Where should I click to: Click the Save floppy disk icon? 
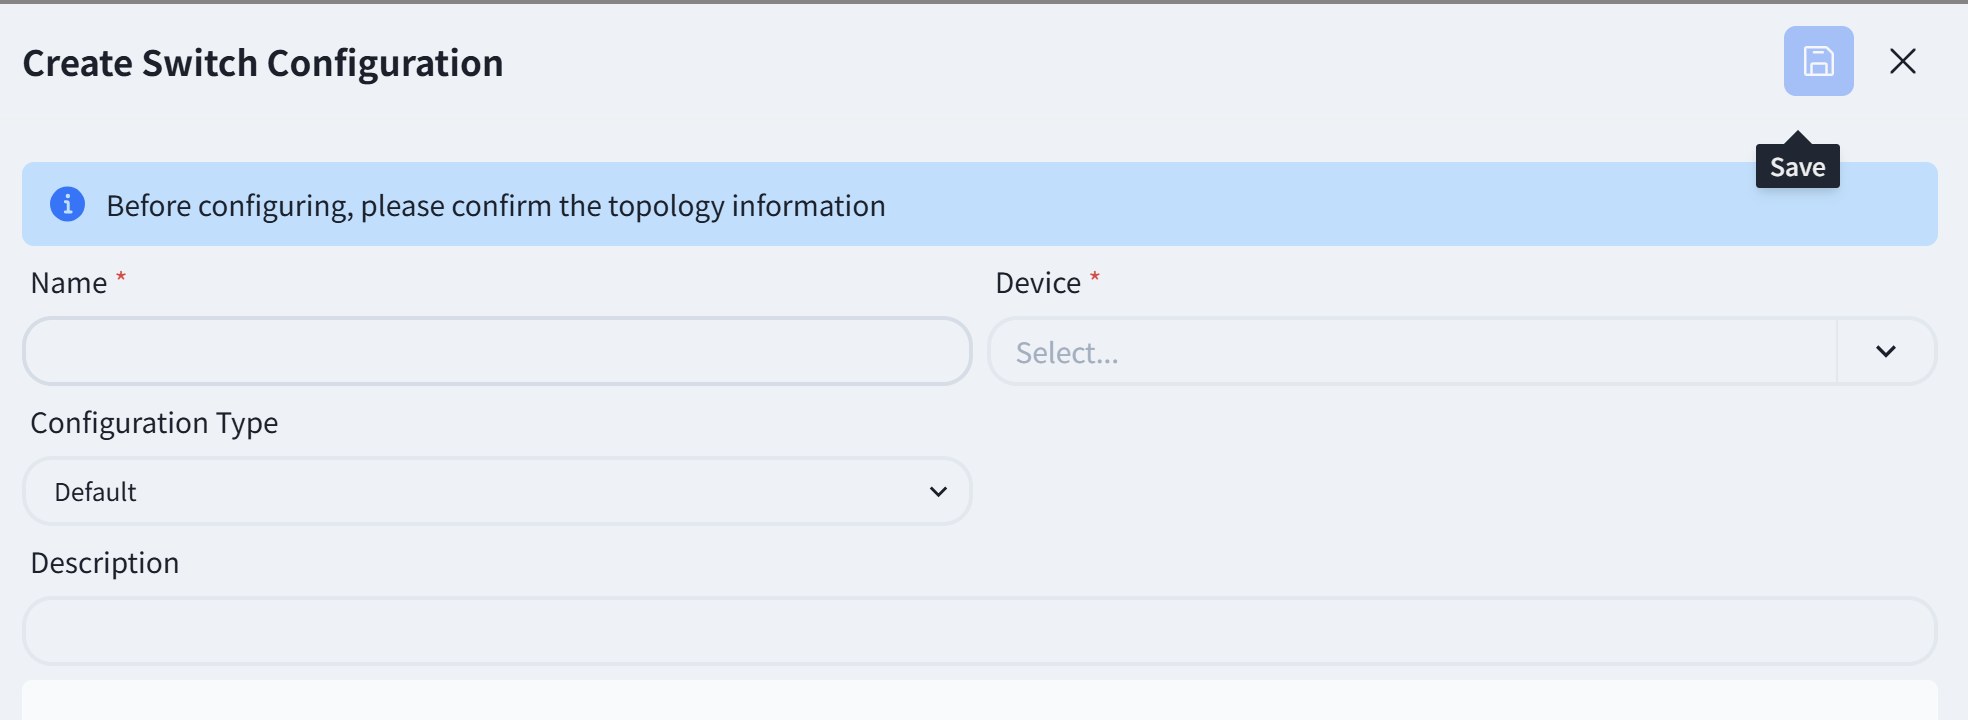tap(1818, 61)
